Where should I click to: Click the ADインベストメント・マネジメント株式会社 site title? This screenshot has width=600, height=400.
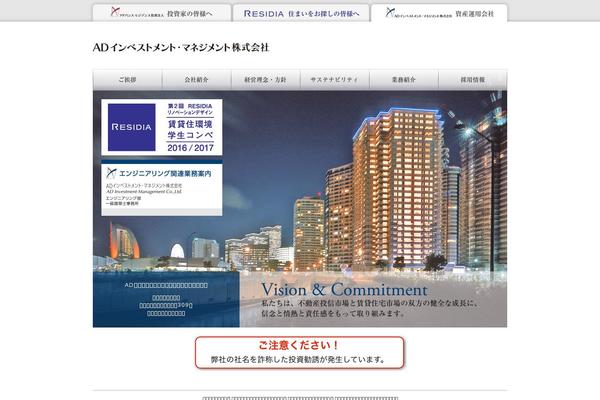tap(181, 47)
